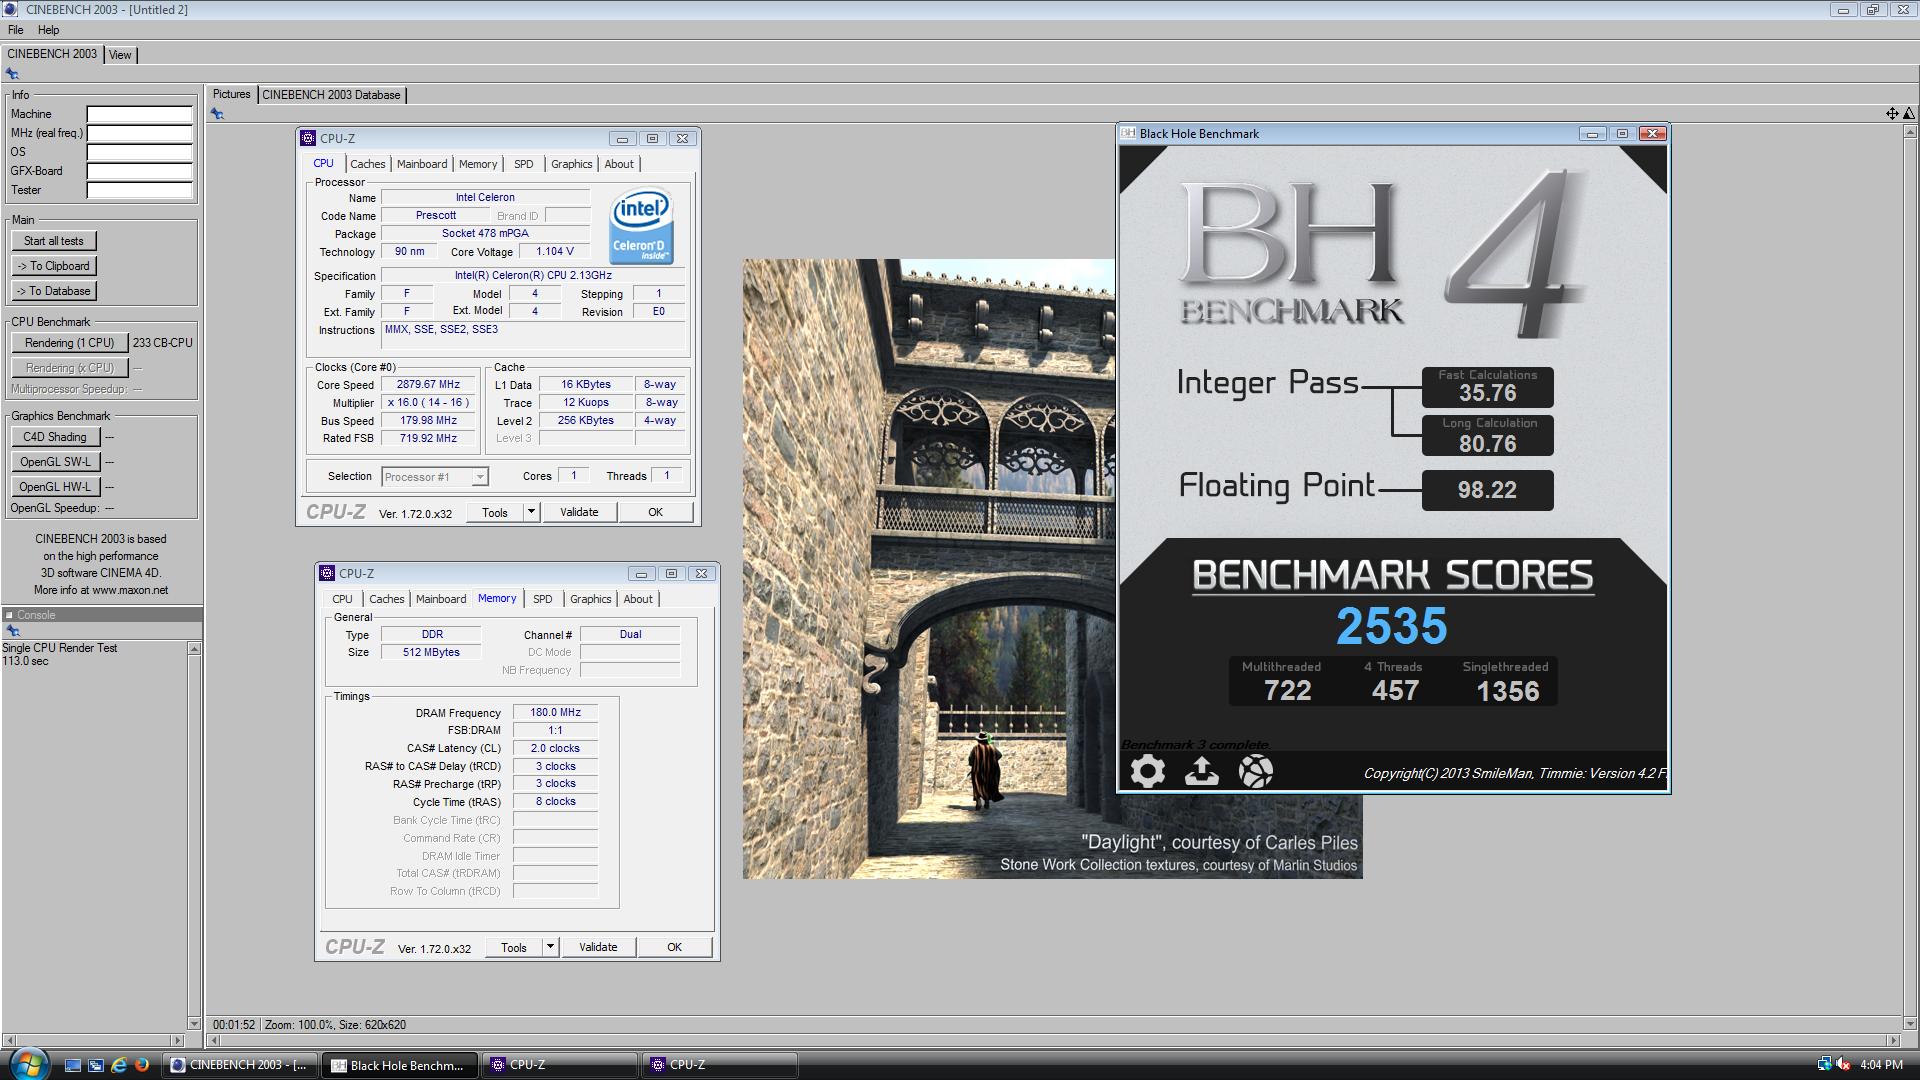1920x1080 pixels.
Task: Run Rendering (1 CPU) benchmark
Action: pyautogui.click(x=70, y=343)
